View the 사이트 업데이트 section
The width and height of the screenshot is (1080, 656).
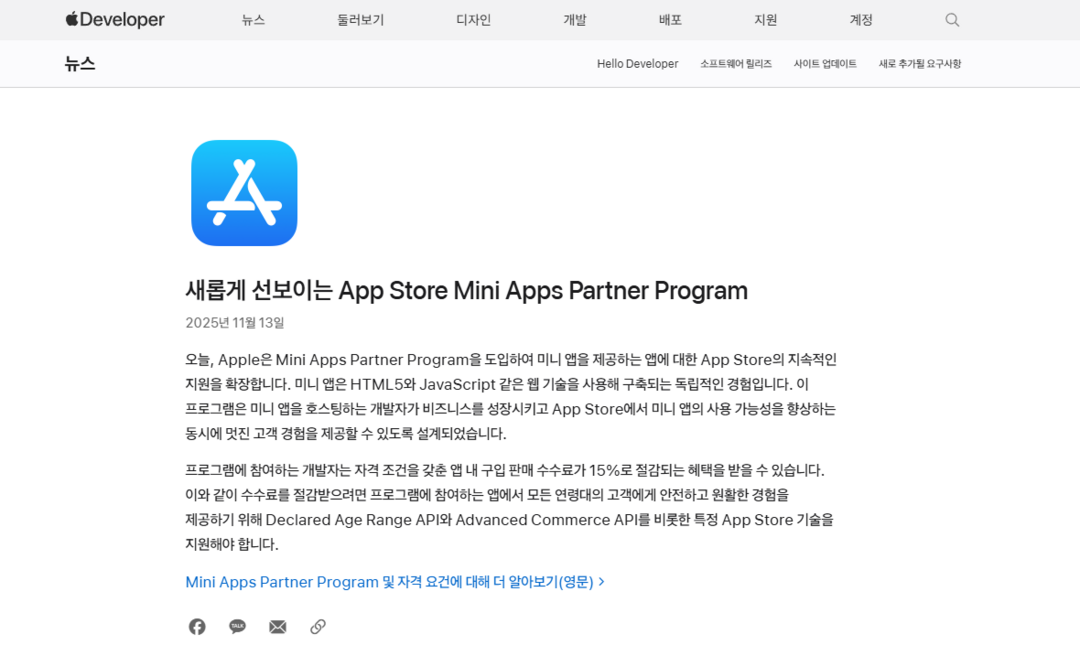(x=825, y=64)
